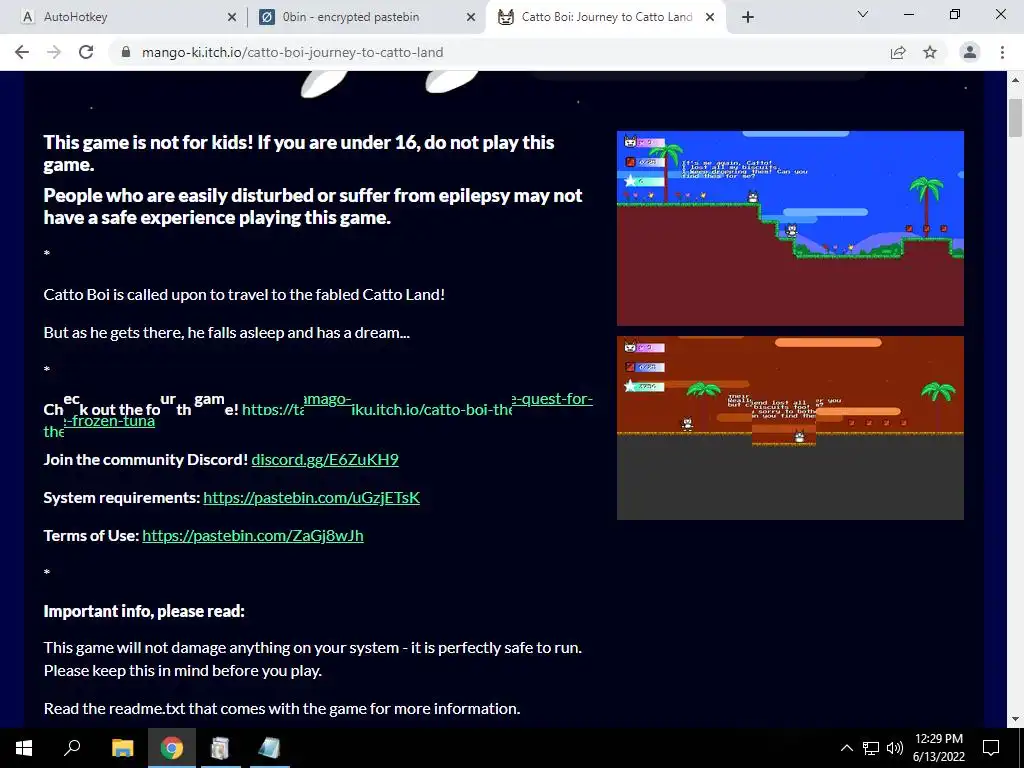
Task: View site info via the padlock icon
Action: (127, 52)
